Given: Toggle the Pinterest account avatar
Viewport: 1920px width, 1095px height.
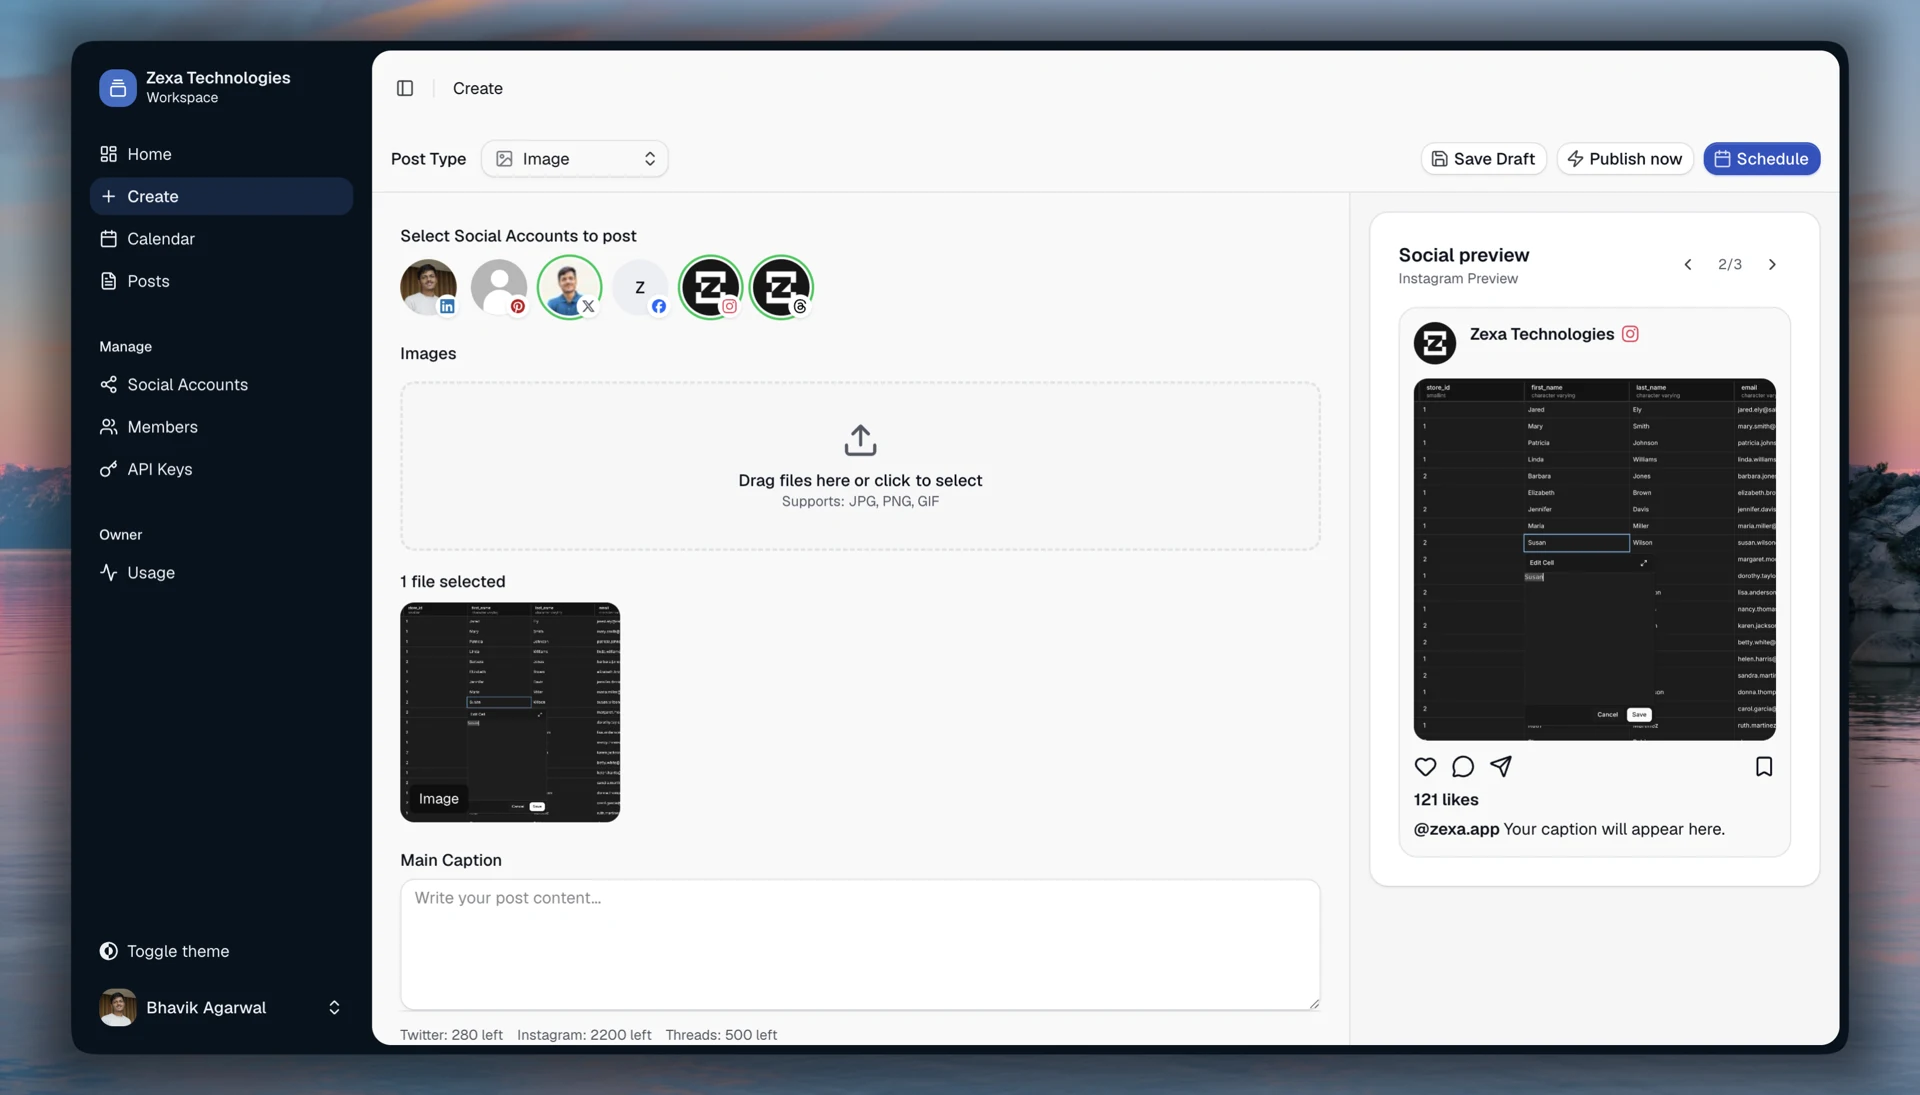Looking at the screenshot, I should [499, 287].
